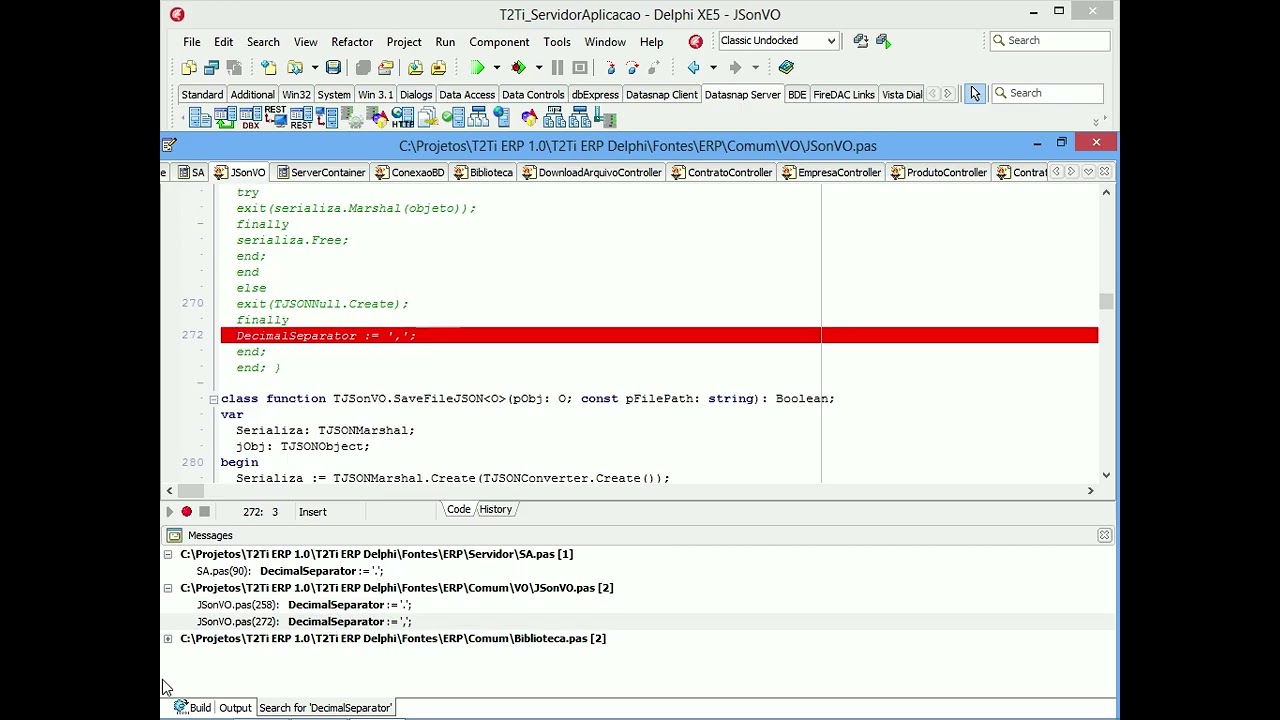Click the Trace Into icon

coord(611,67)
